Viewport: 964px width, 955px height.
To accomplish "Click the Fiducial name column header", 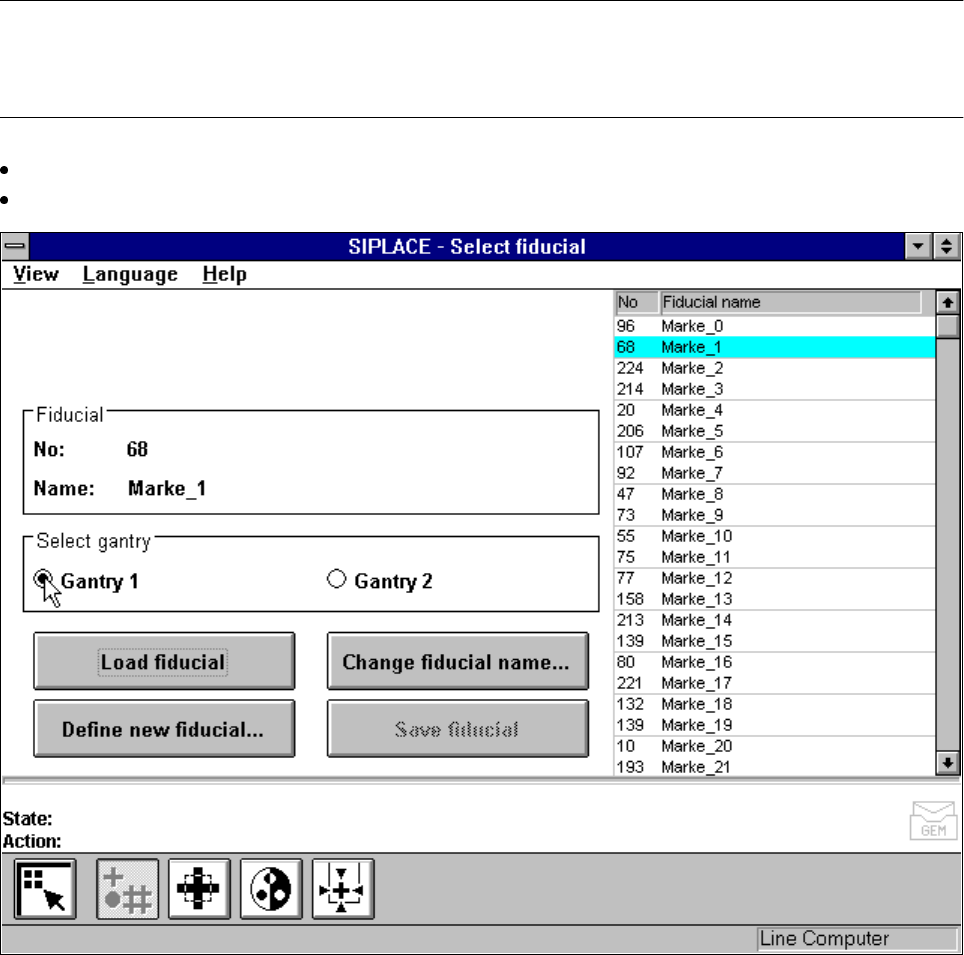I will coord(791,303).
